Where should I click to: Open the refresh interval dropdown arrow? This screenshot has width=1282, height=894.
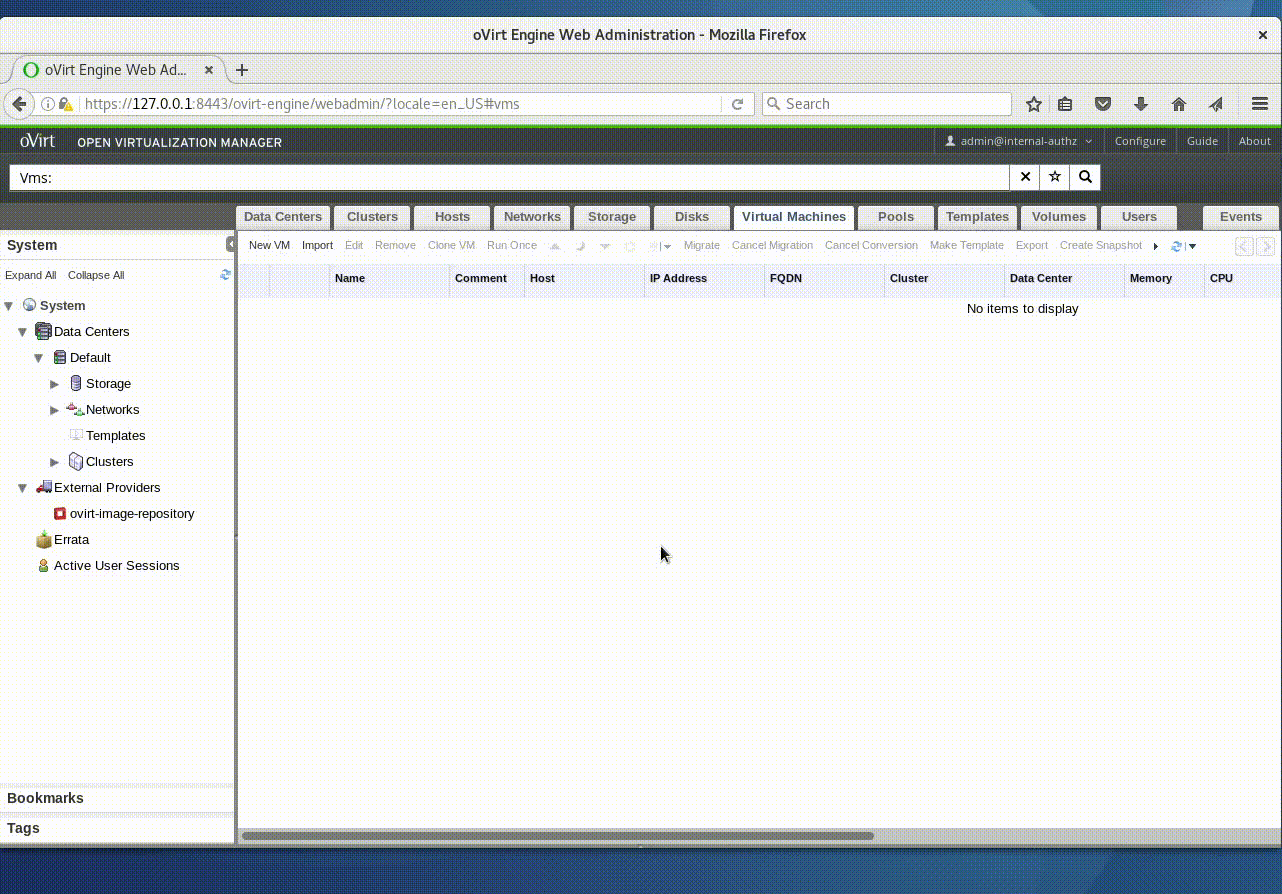[1192, 246]
